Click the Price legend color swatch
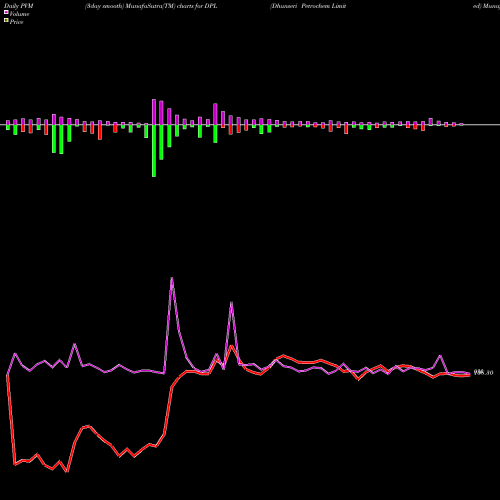The image size is (500, 500). [6, 21]
